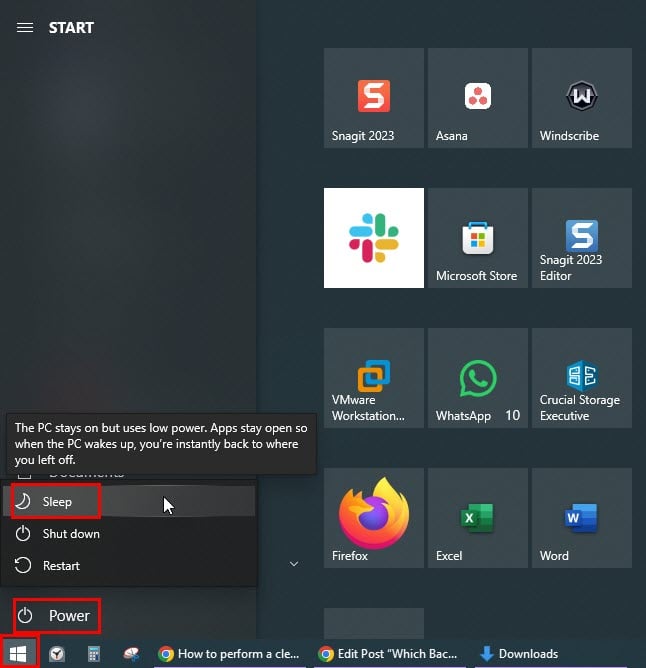This screenshot has width=646, height=668.
Task: Click the Windows Start button
Action: (x=19, y=654)
